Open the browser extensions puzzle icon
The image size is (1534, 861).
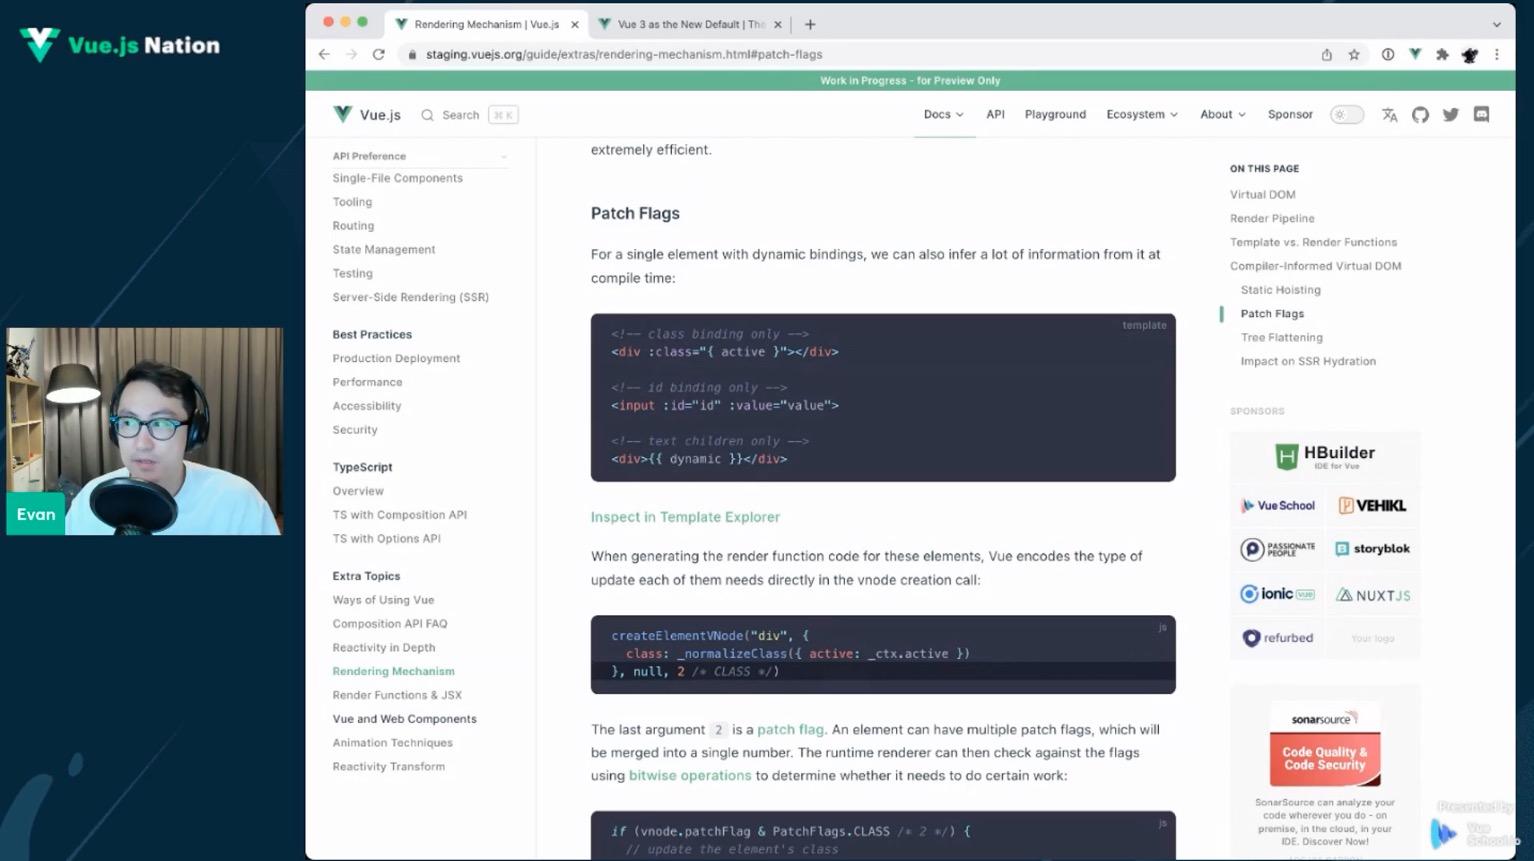click(x=1442, y=55)
